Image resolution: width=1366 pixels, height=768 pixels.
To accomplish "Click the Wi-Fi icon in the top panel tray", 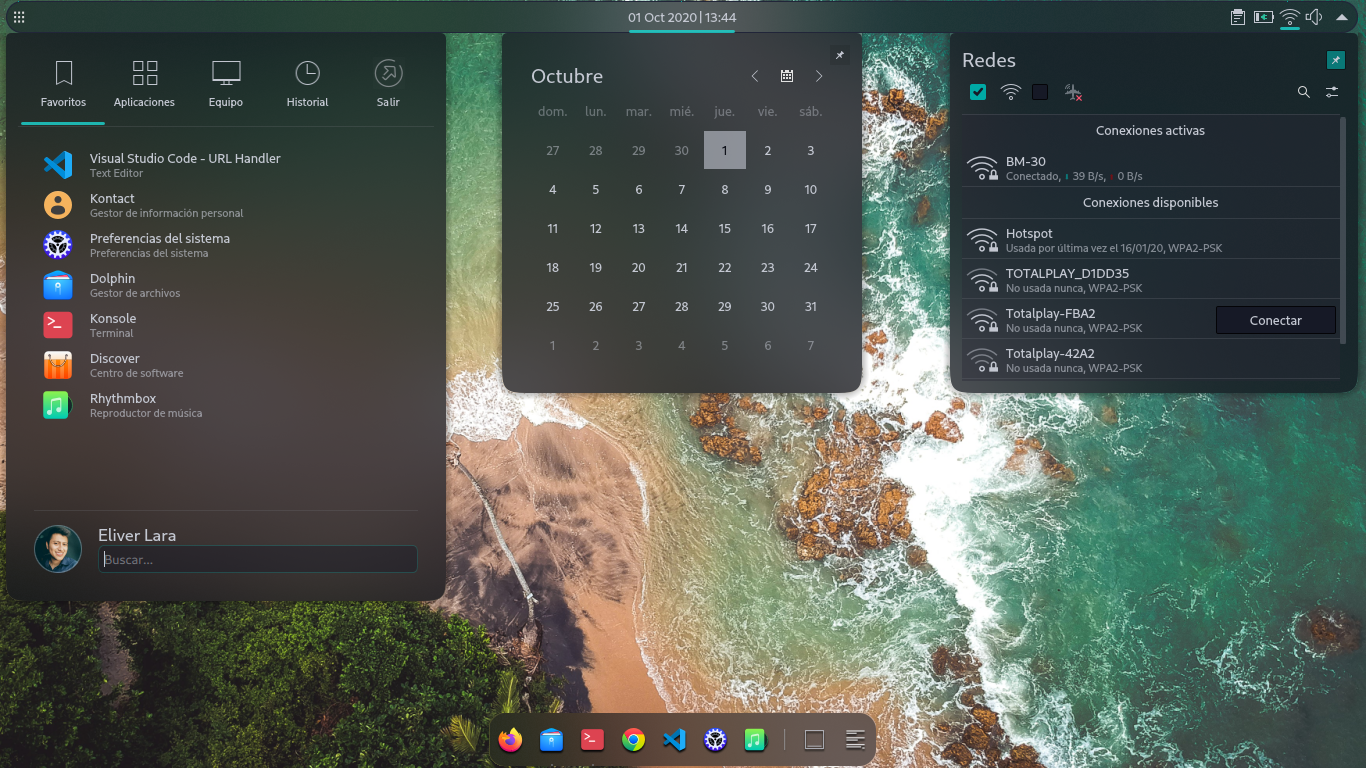I will pos(1290,17).
